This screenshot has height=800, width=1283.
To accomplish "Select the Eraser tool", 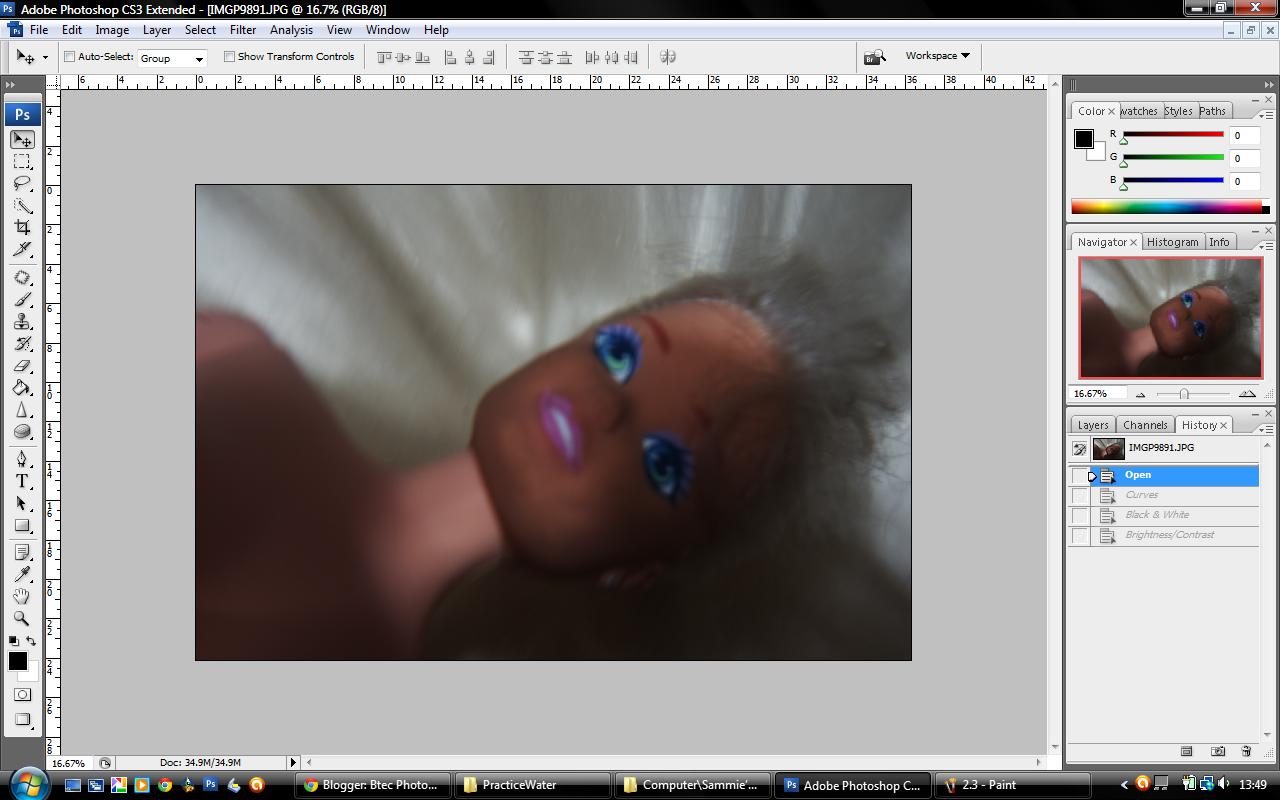I will (x=22, y=366).
